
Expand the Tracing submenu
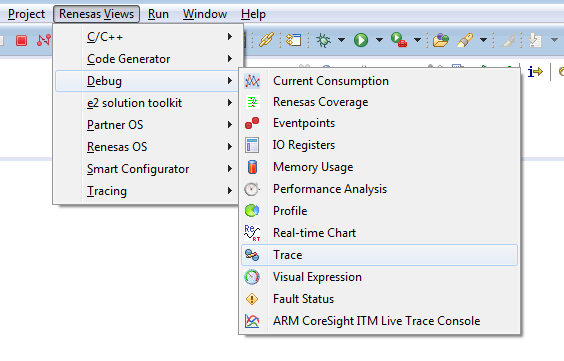pos(146,191)
